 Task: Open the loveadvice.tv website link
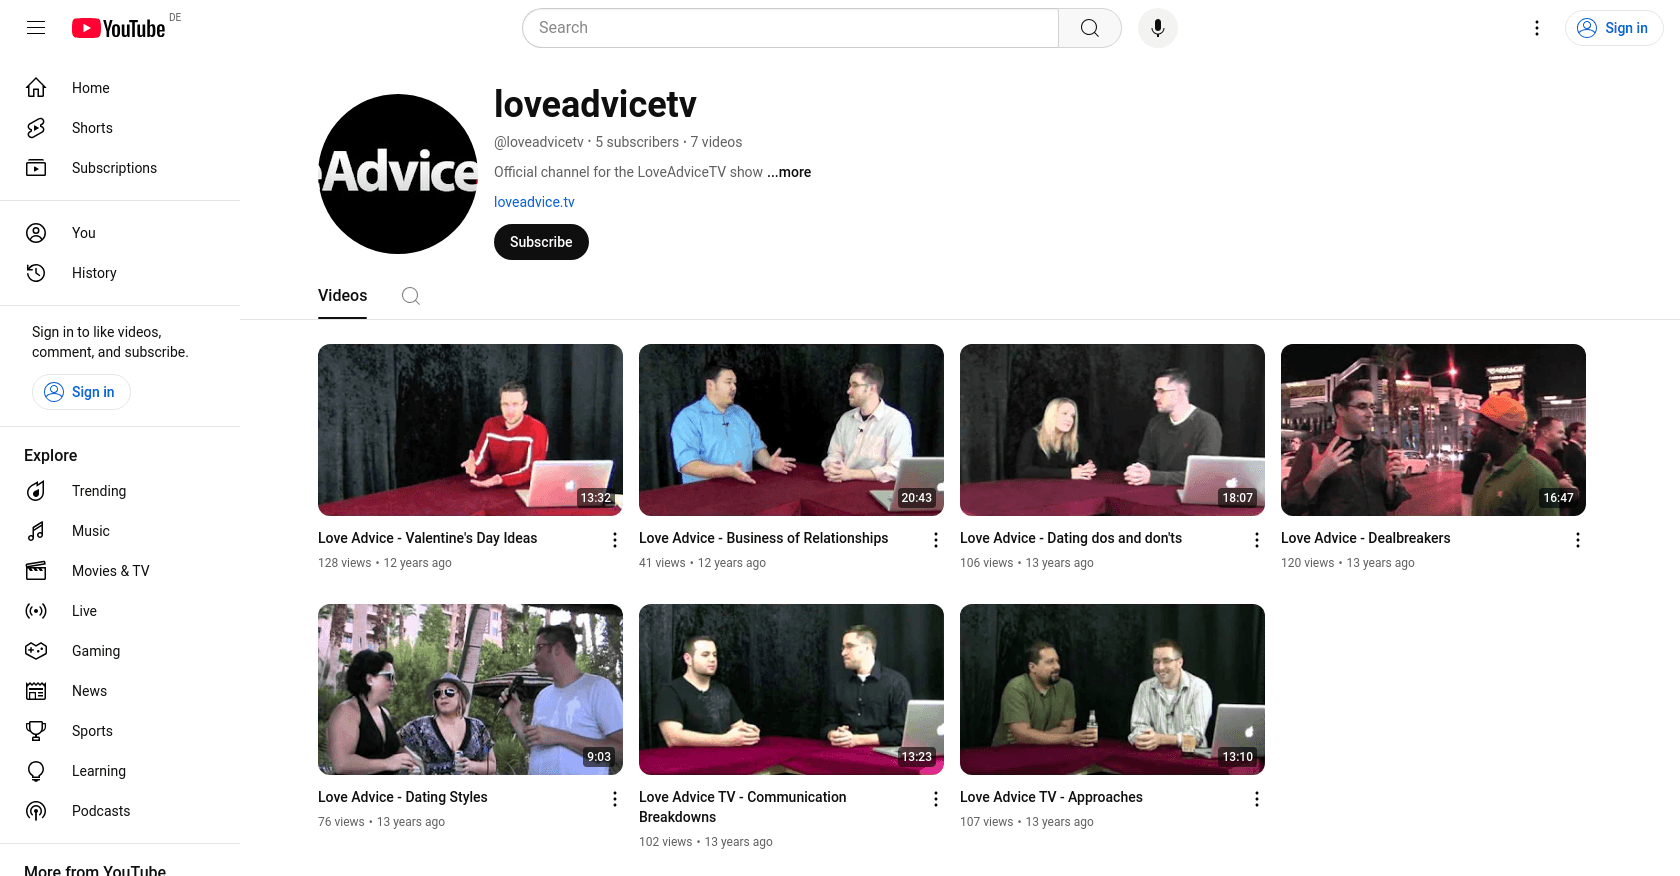click(x=534, y=202)
